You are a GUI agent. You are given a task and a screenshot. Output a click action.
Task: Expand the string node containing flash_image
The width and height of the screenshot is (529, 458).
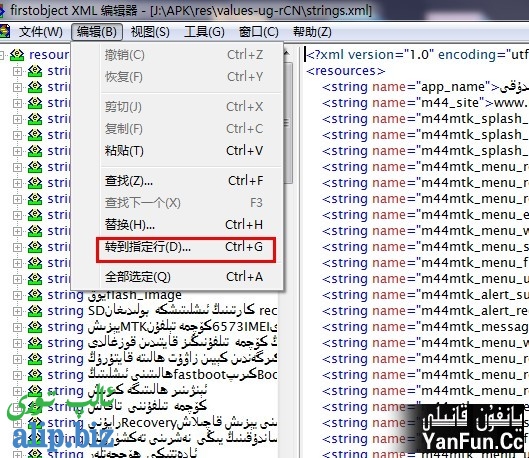17,296
